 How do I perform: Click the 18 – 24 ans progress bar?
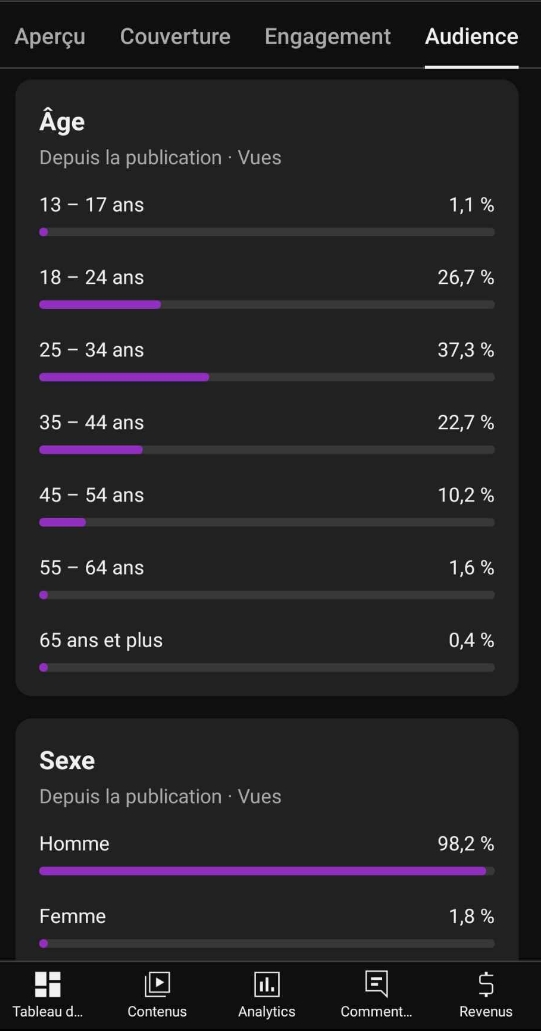(x=267, y=304)
